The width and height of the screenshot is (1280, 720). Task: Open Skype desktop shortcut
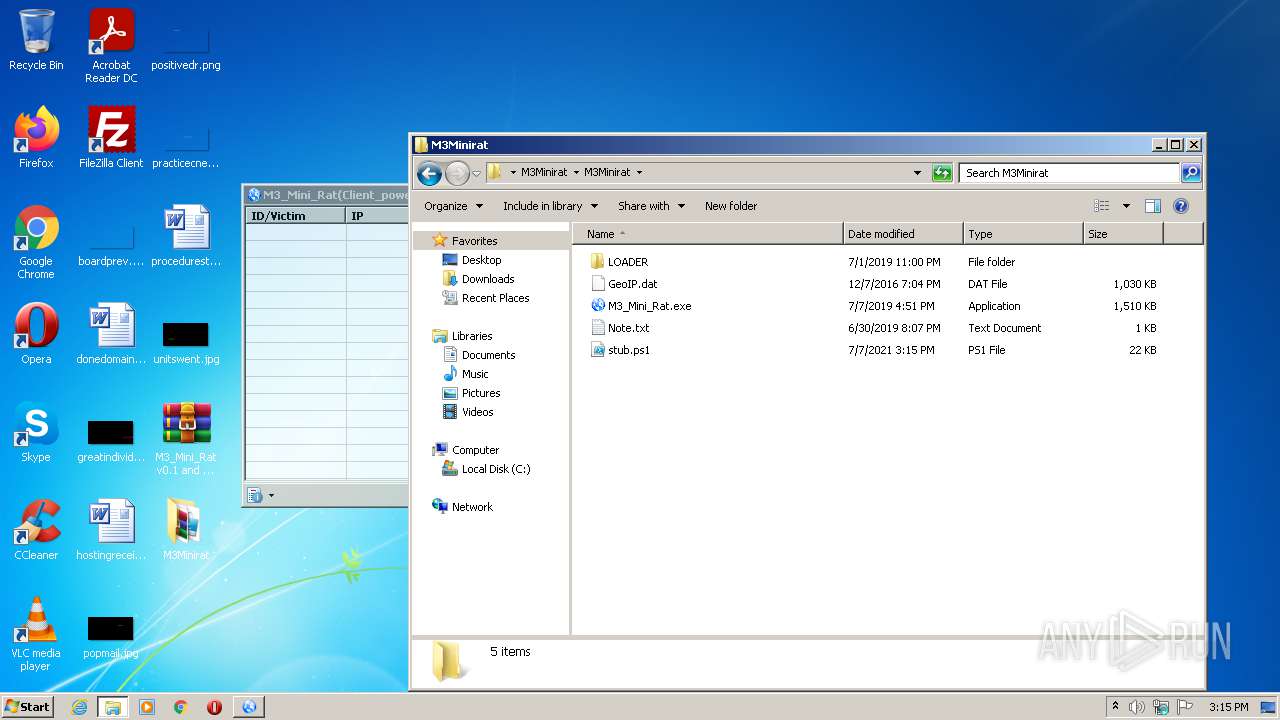point(36,432)
